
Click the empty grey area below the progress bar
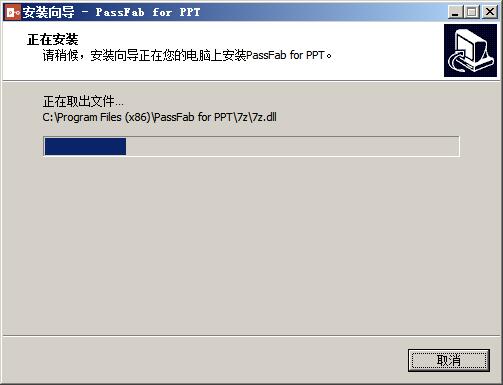coord(251,245)
